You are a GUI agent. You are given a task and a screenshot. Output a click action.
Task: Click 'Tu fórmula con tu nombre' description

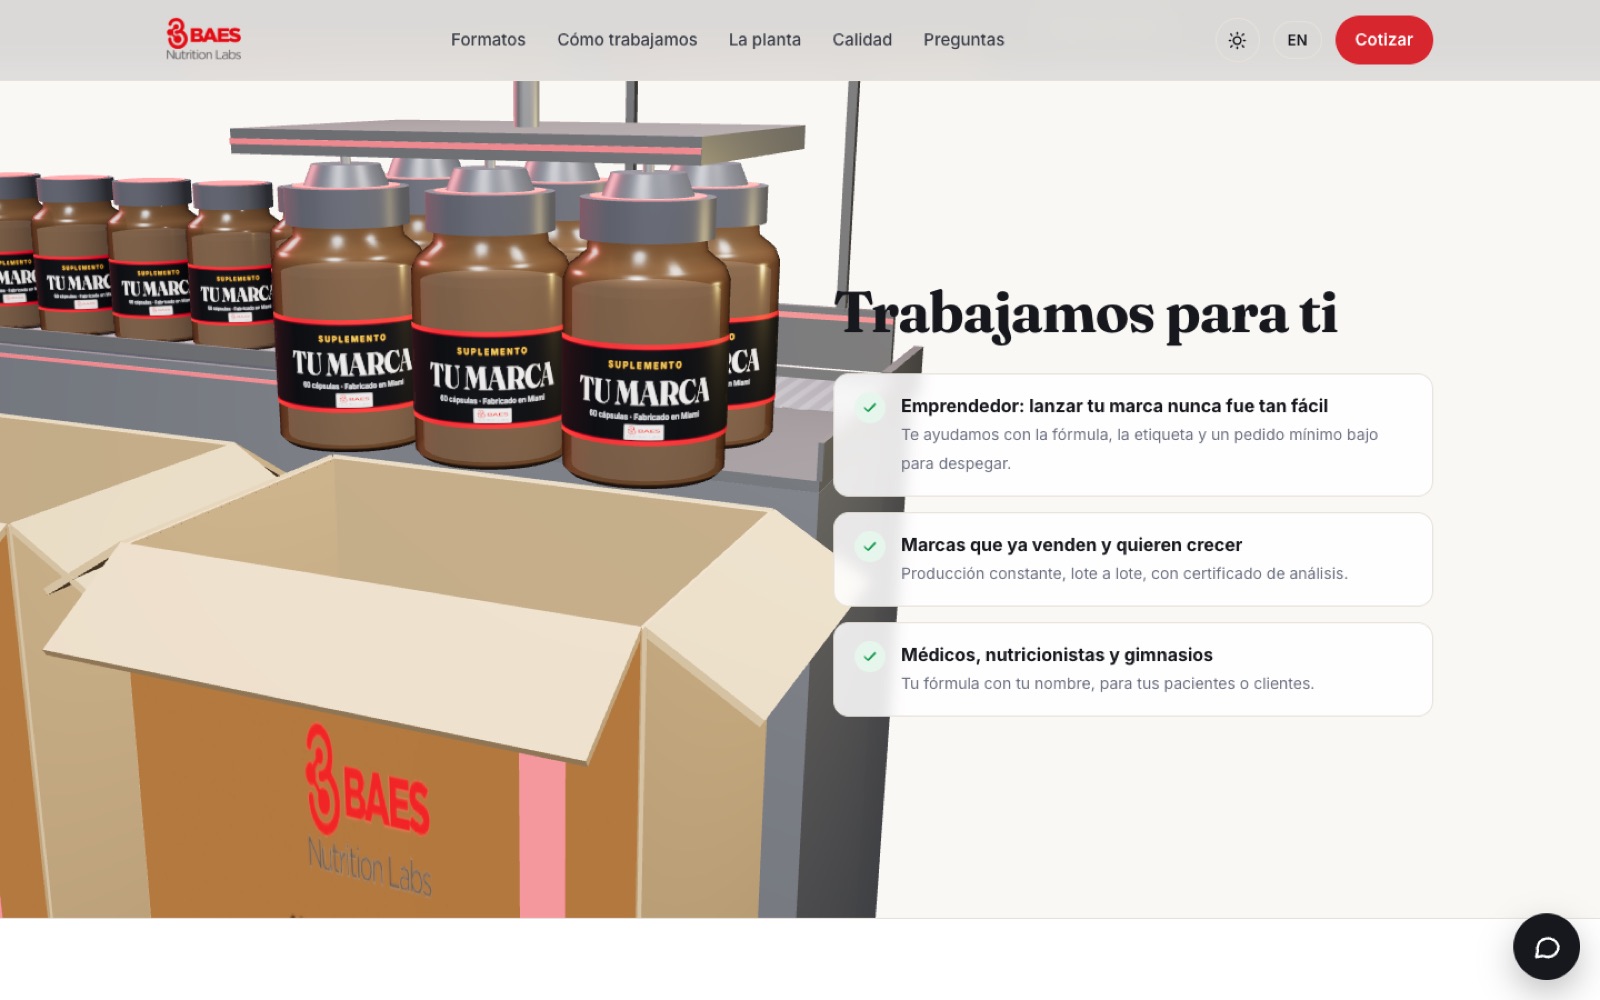[1107, 684]
